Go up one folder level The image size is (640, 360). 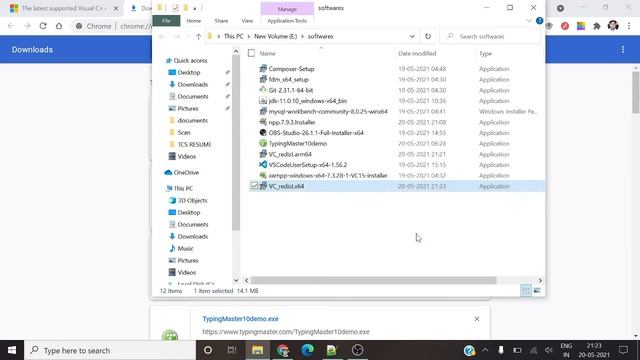198,36
